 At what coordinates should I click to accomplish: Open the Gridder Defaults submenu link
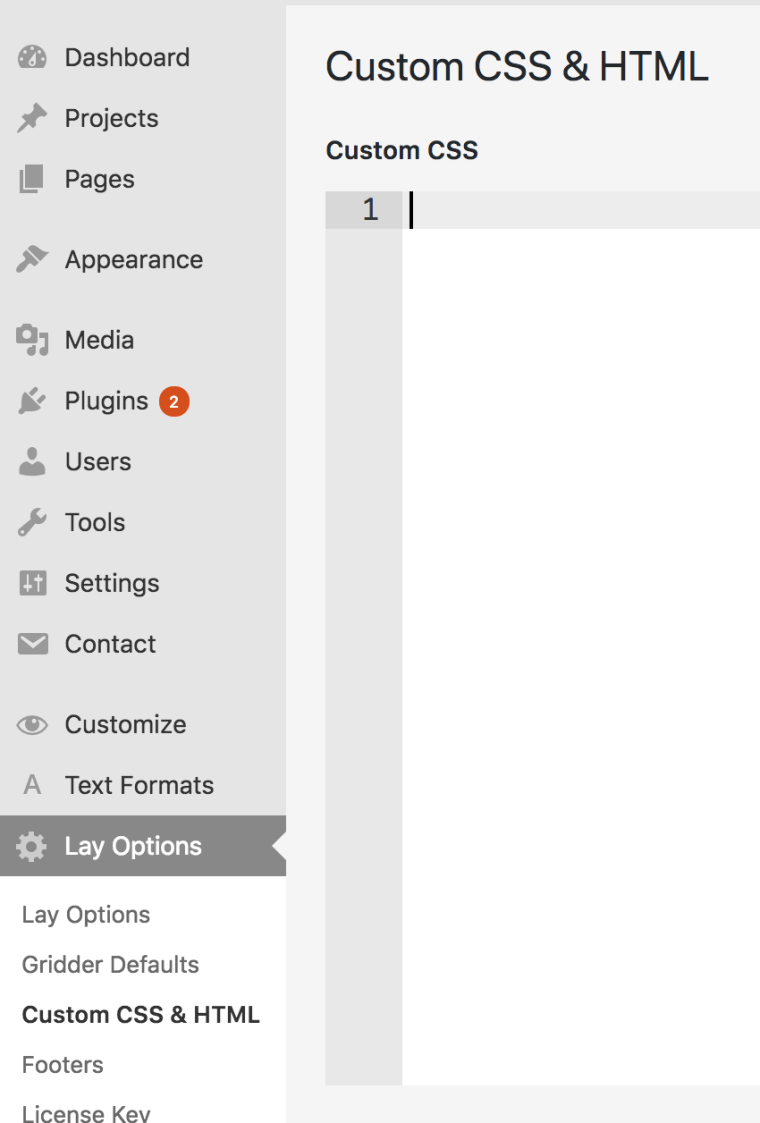(110, 965)
